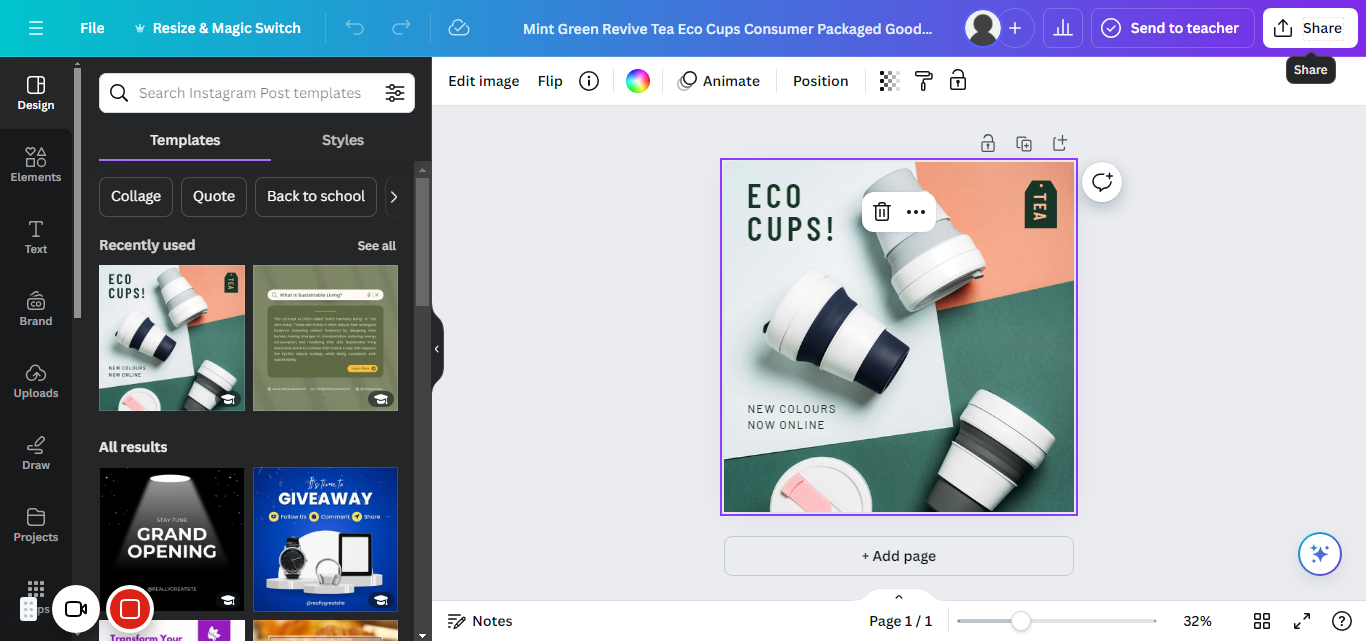Image resolution: width=1366 pixels, height=641 pixels.
Task: Open the Projects panel
Action: coord(36,524)
